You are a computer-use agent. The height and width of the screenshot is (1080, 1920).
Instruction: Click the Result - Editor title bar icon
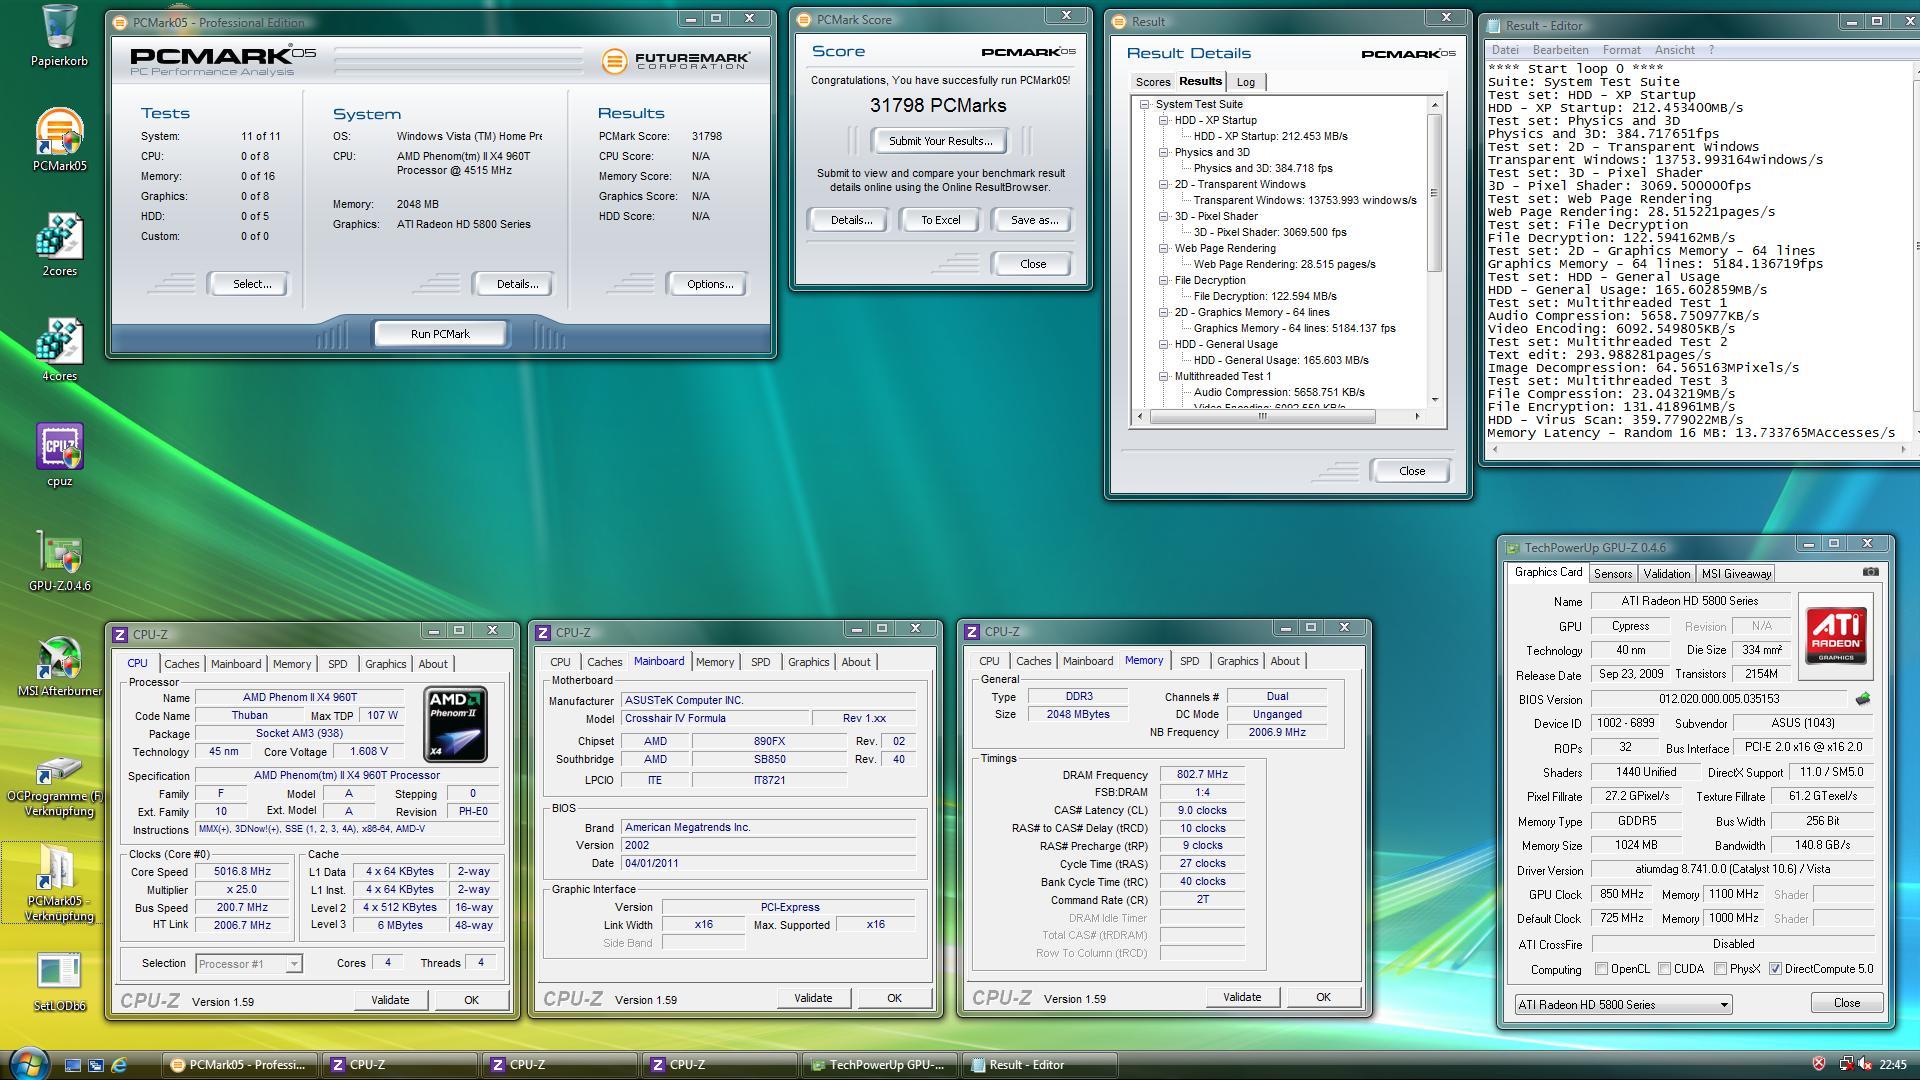point(1495,26)
